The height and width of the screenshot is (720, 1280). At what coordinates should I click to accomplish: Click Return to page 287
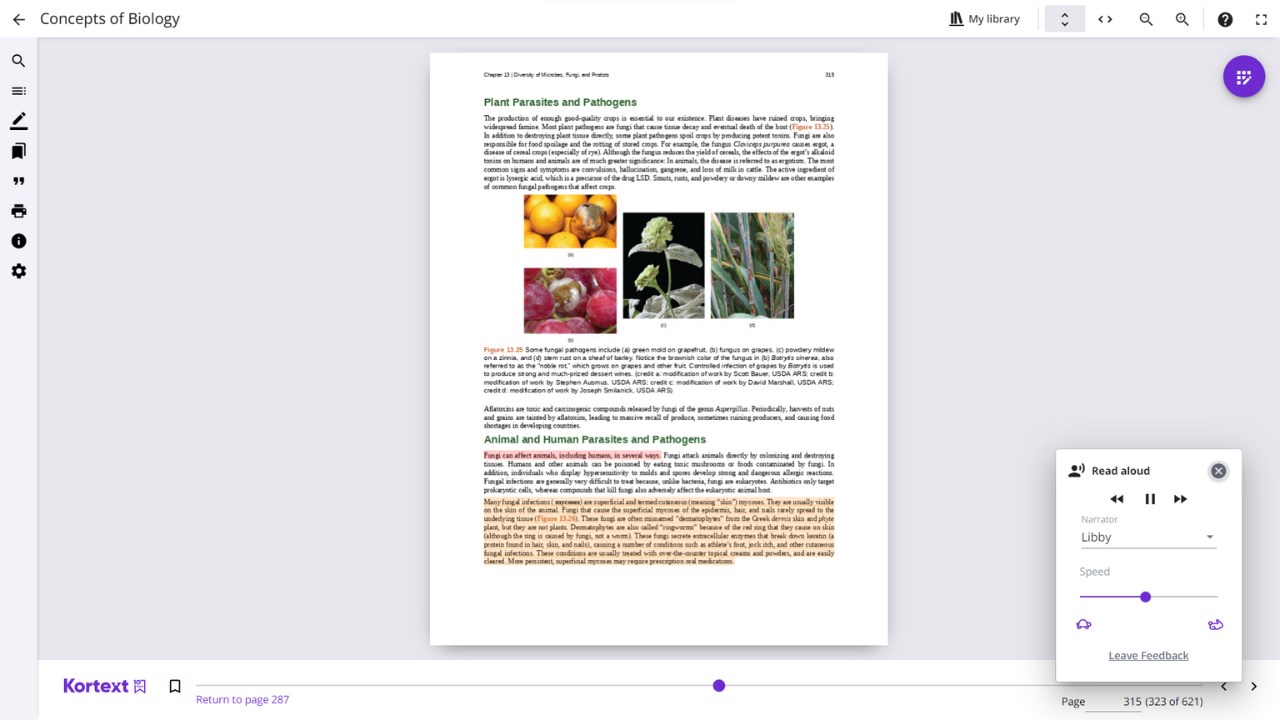[242, 699]
